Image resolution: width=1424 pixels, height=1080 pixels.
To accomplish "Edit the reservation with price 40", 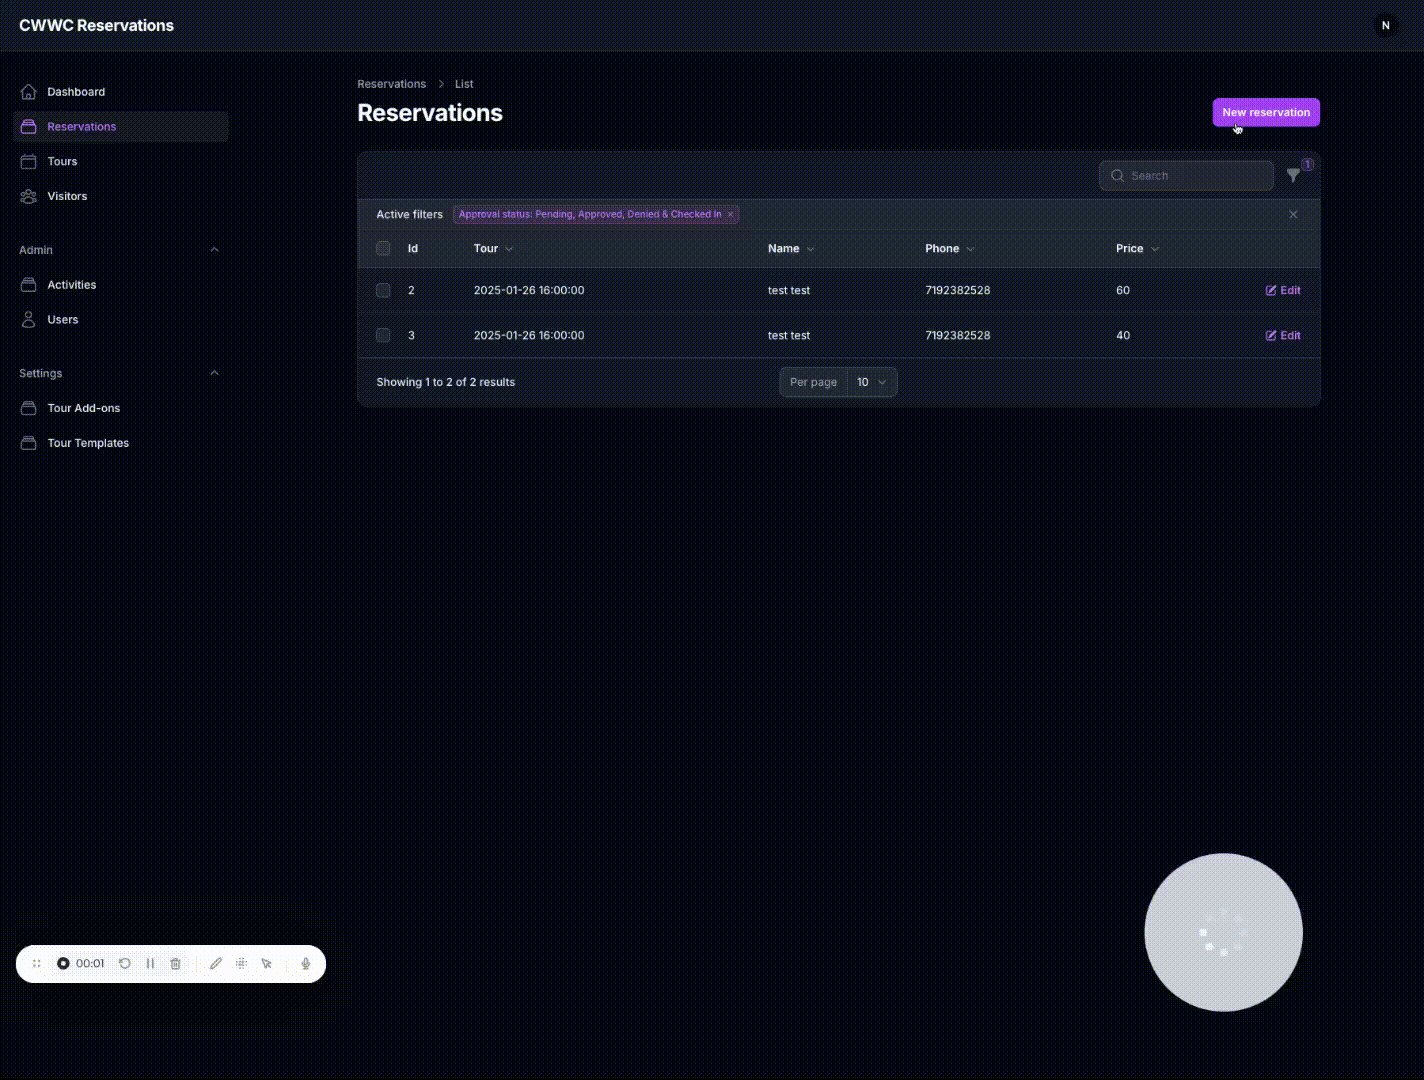I will (x=1283, y=335).
